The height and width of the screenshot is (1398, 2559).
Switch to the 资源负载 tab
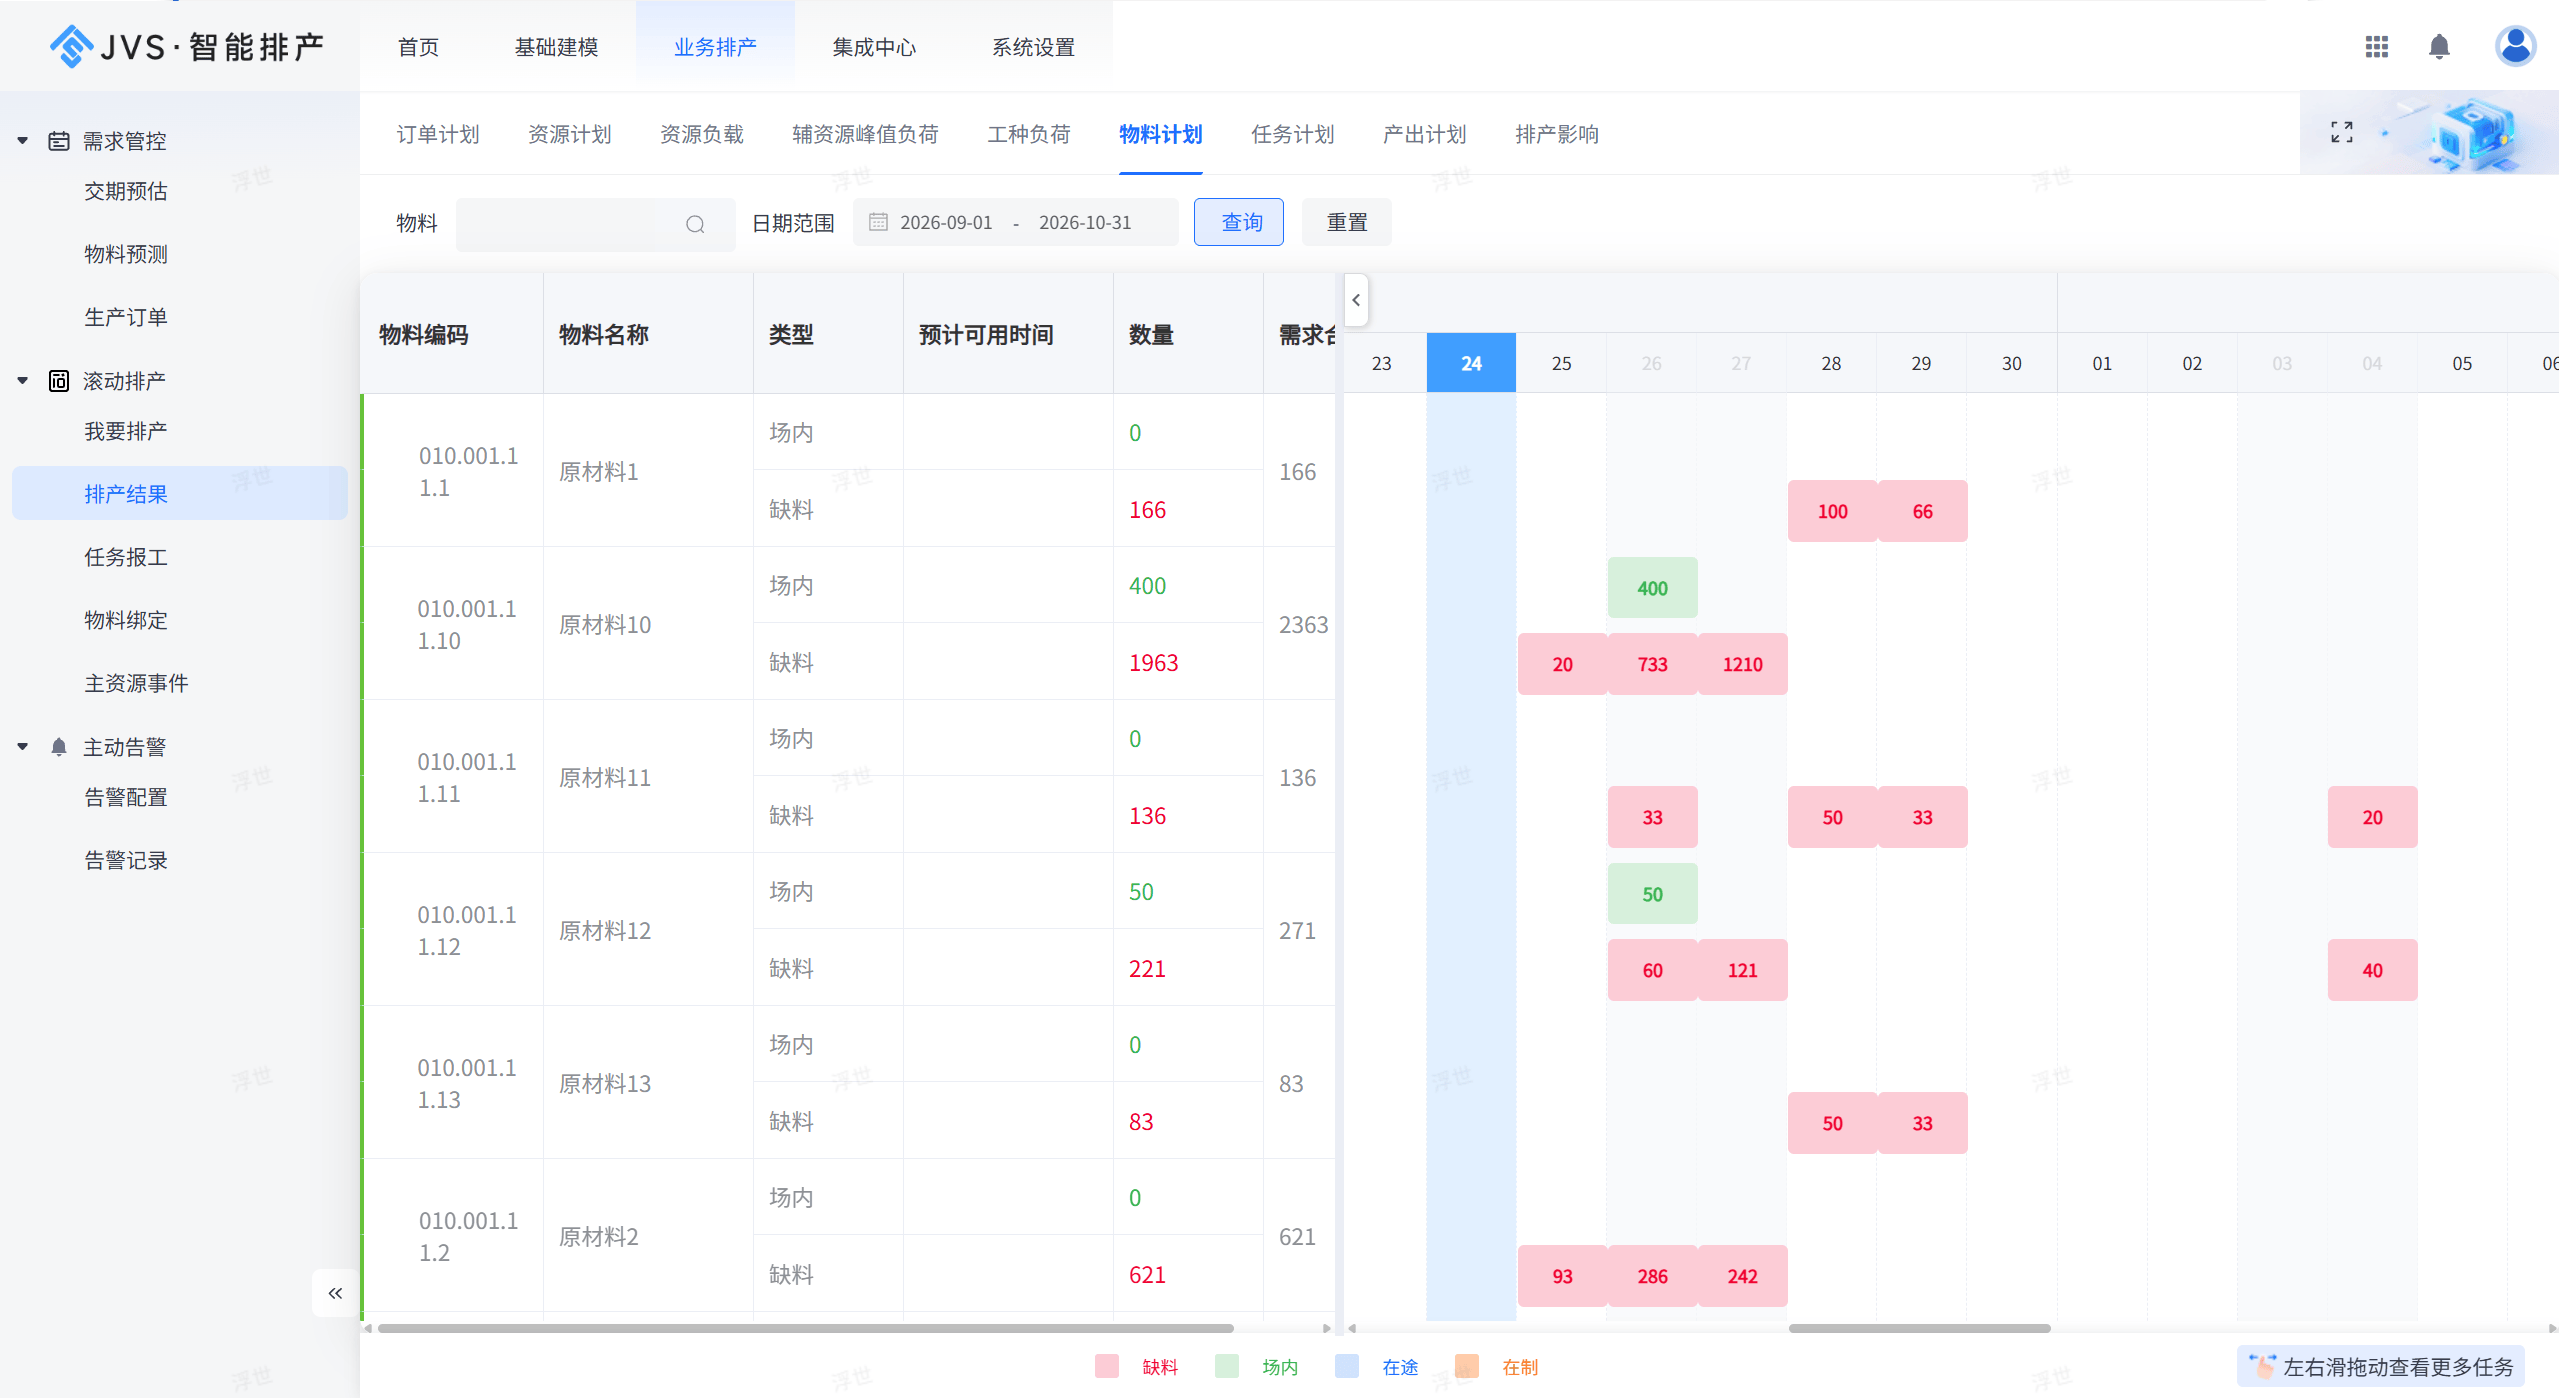tap(701, 134)
